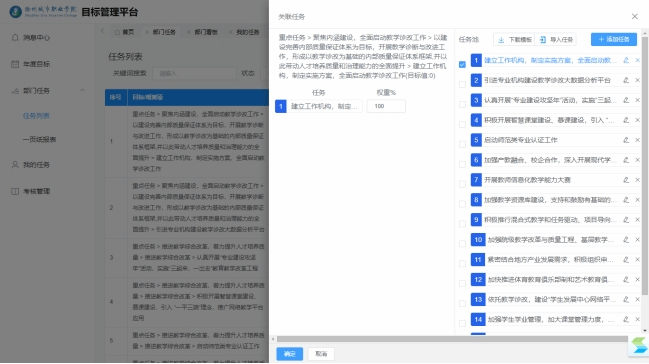
Task: Collapse the 部门任务 sidebar group chevron
Action: click(82, 90)
